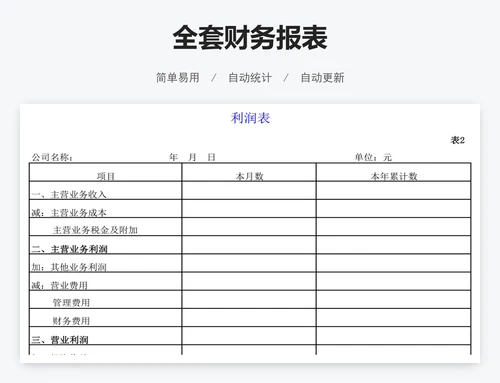Select the row 减:营业费用
This screenshot has width=500, height=383.
click(250, 281)
